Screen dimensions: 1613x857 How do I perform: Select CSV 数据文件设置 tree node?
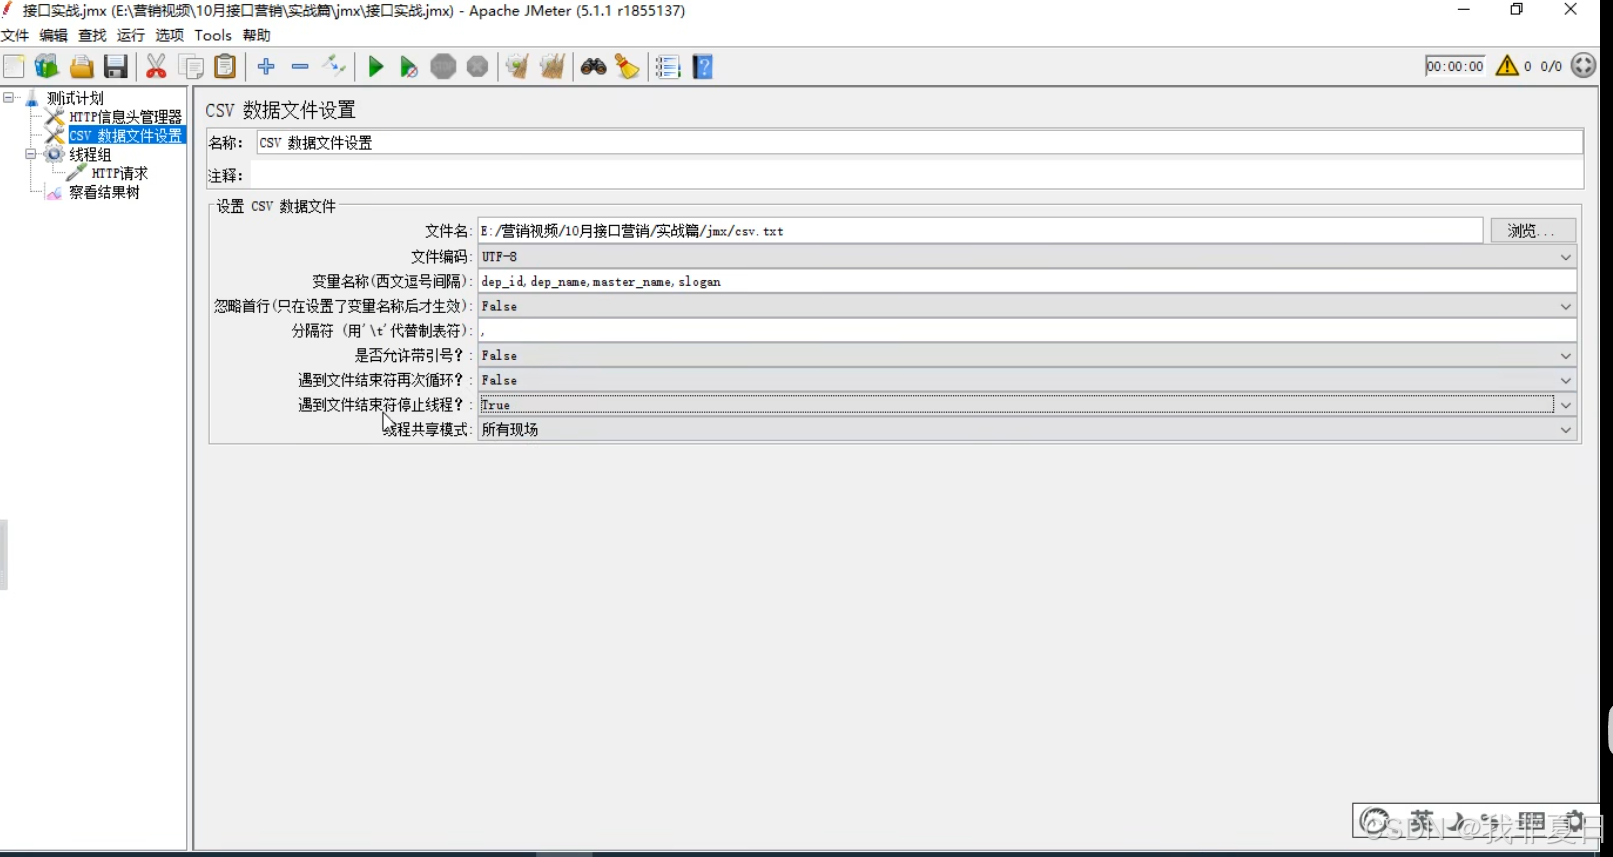click(126, 135)
